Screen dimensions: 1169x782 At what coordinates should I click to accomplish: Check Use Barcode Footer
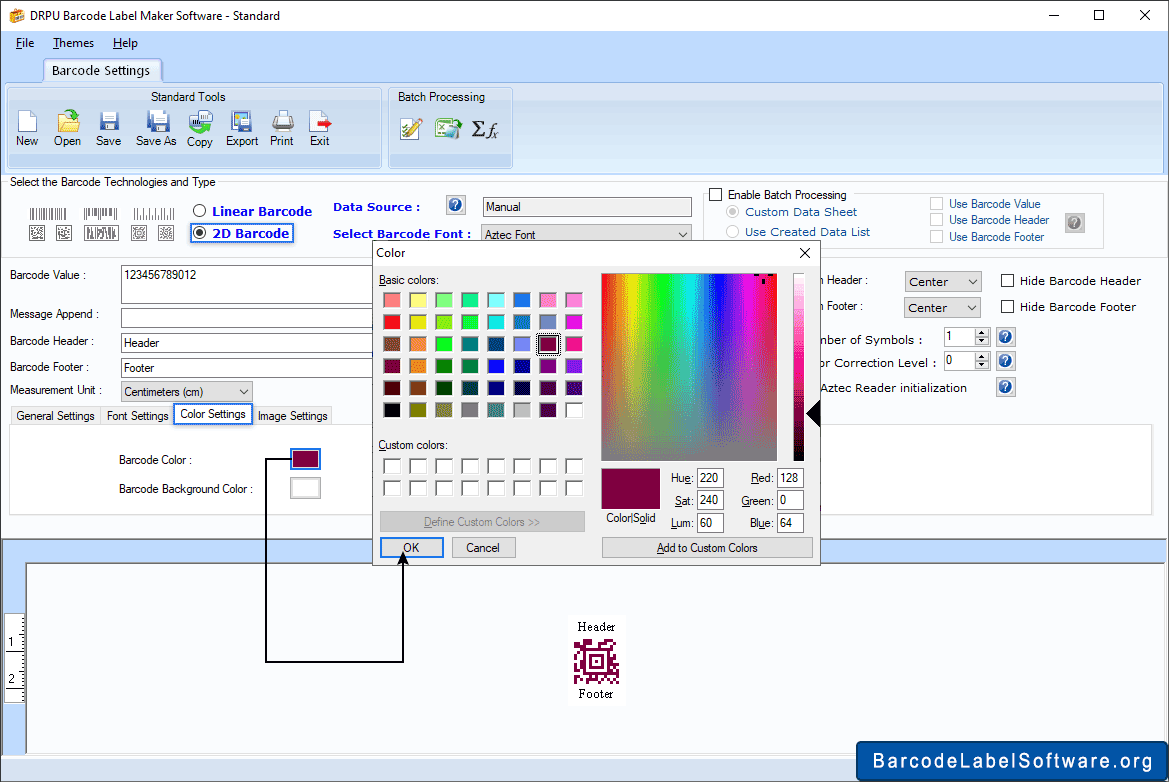coord(936,237)
